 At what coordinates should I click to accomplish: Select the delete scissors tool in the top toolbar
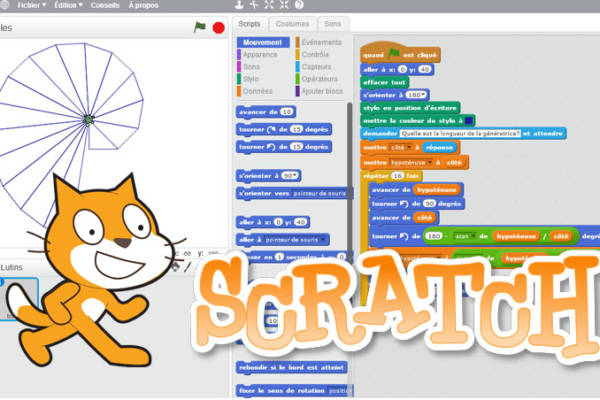pyautogui.click(x=254, y=5)
